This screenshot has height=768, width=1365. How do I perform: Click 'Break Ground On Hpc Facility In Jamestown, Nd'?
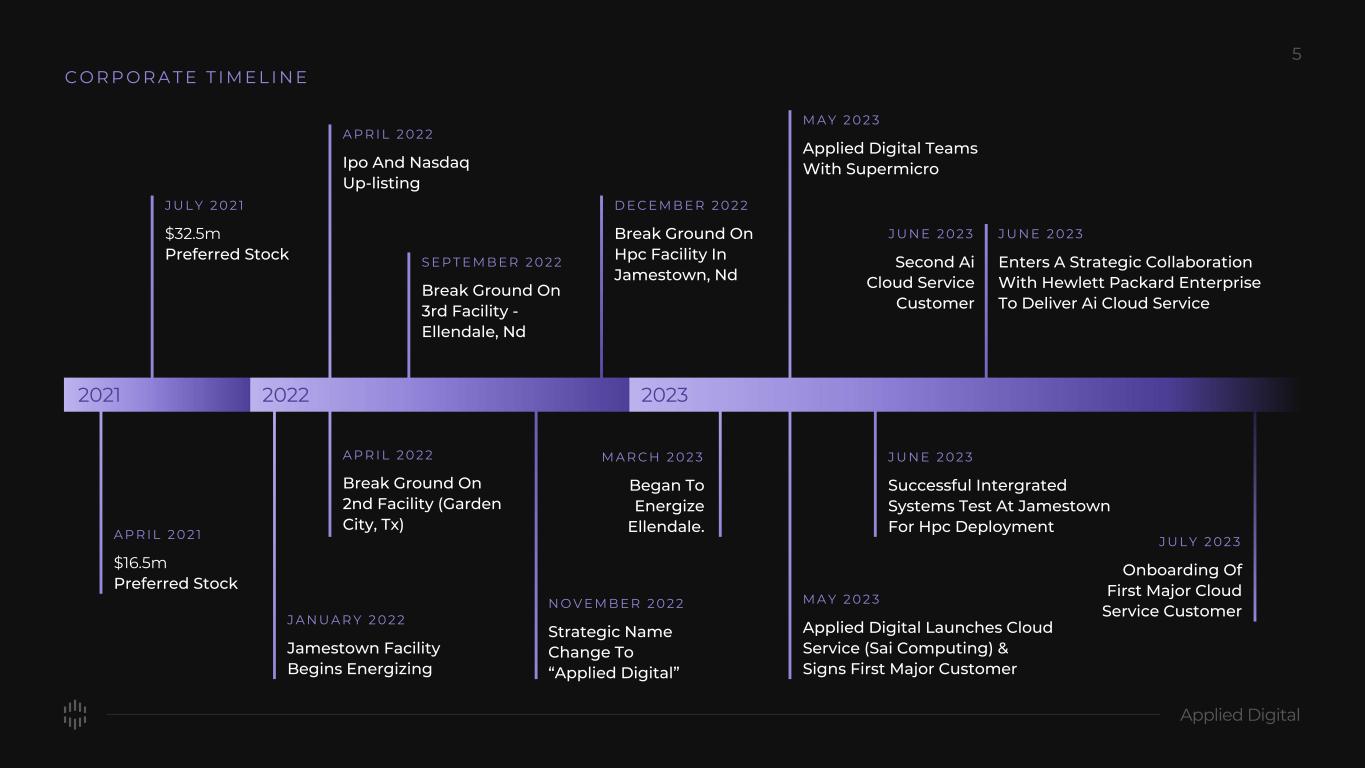pyautogui.click(x=684, y=254)
